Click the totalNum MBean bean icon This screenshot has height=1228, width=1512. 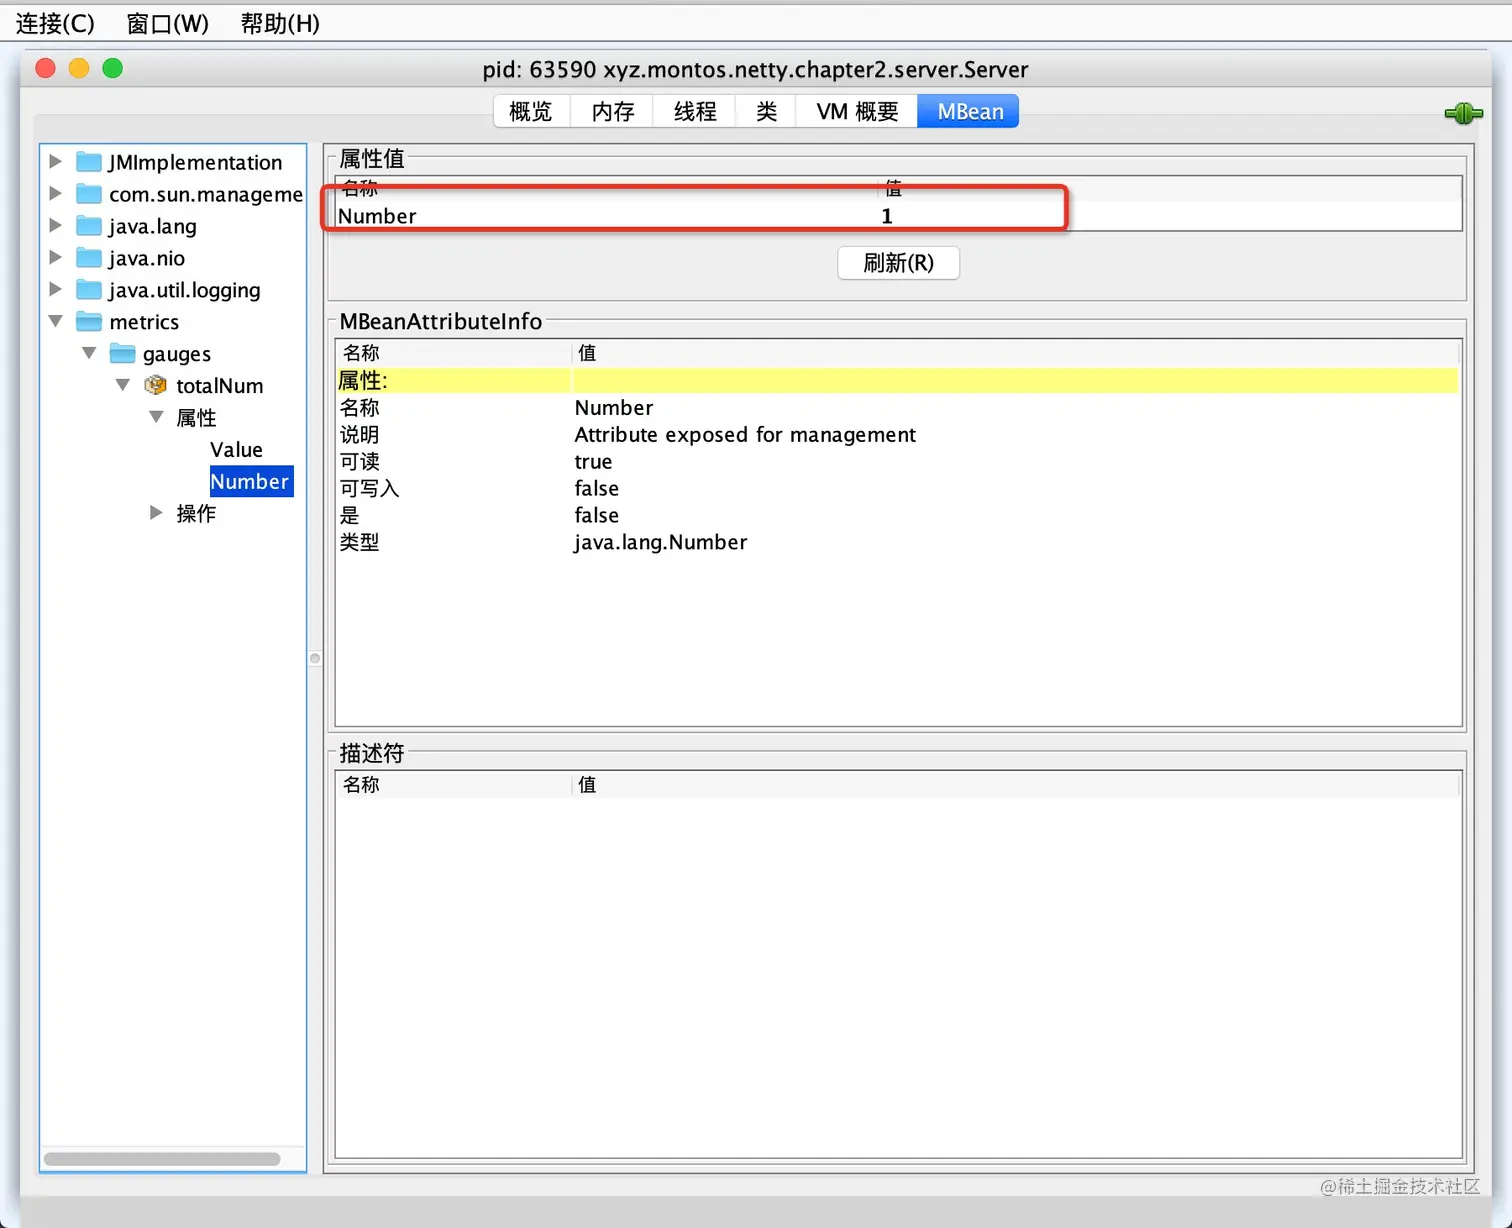[156, 385]
